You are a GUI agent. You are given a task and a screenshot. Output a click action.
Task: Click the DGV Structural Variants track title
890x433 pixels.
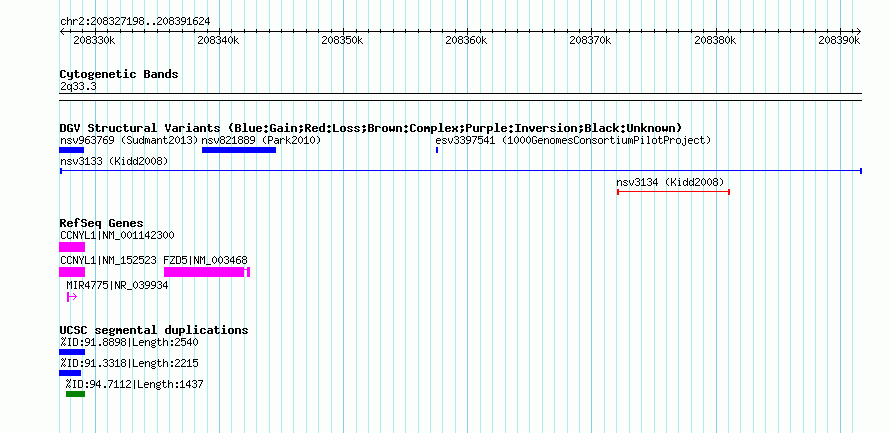point(371,128)
